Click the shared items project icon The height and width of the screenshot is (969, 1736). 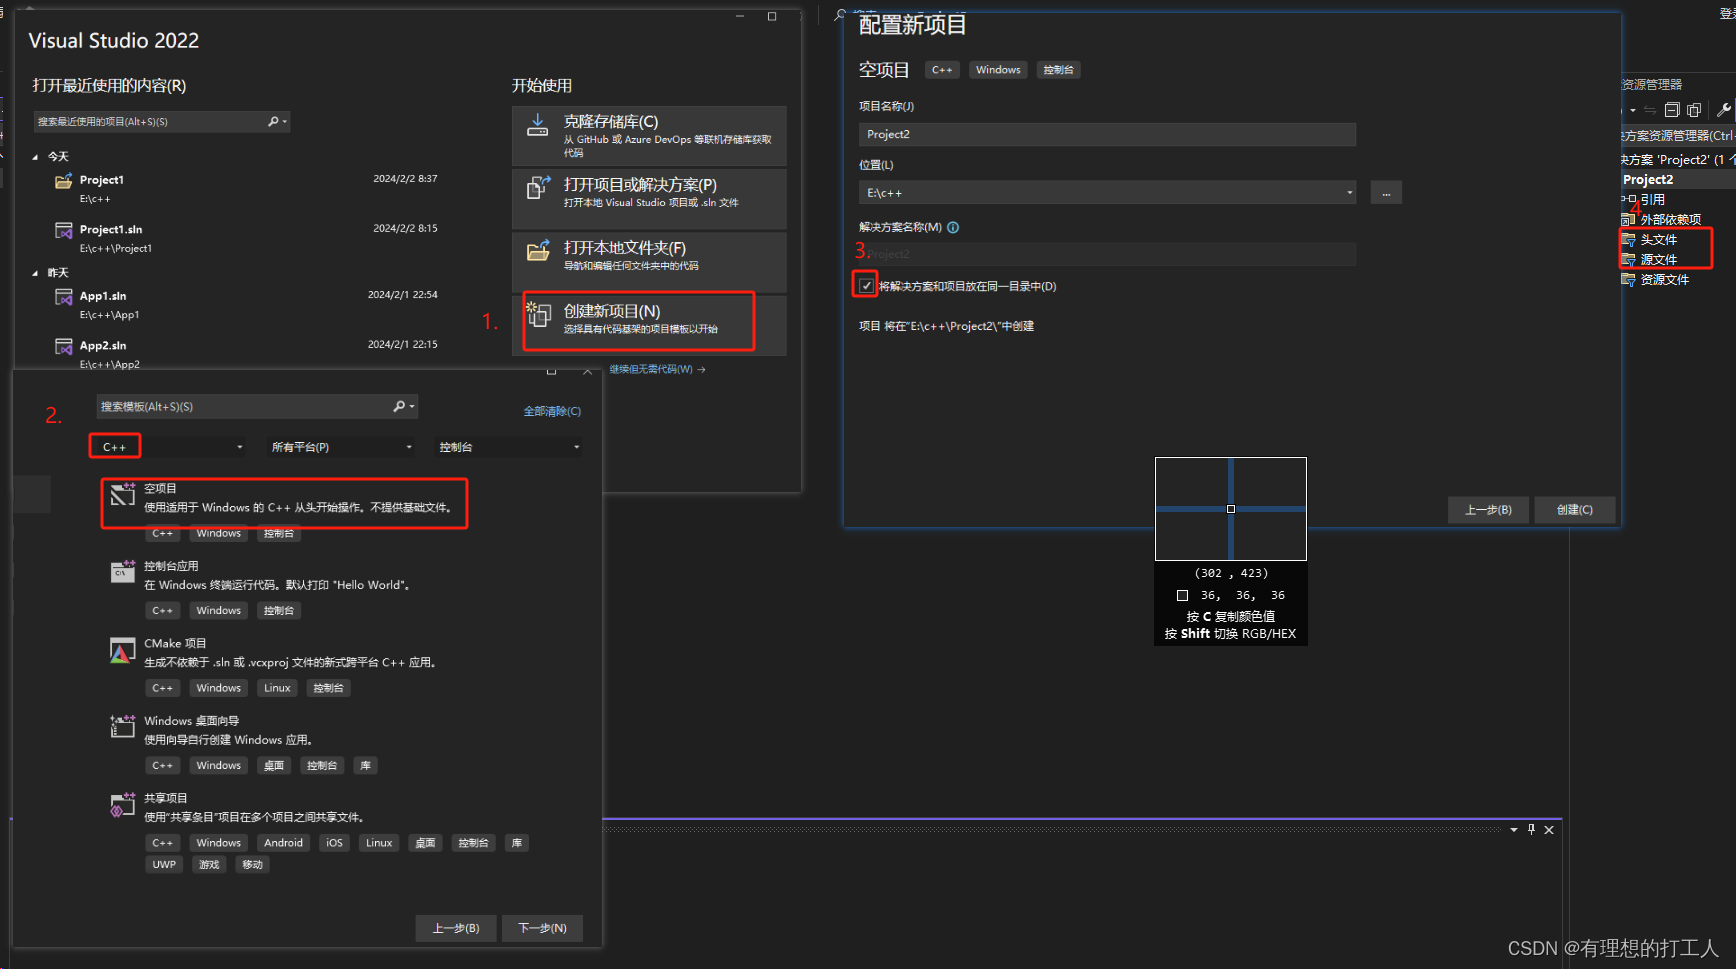(x=122, y=804)
